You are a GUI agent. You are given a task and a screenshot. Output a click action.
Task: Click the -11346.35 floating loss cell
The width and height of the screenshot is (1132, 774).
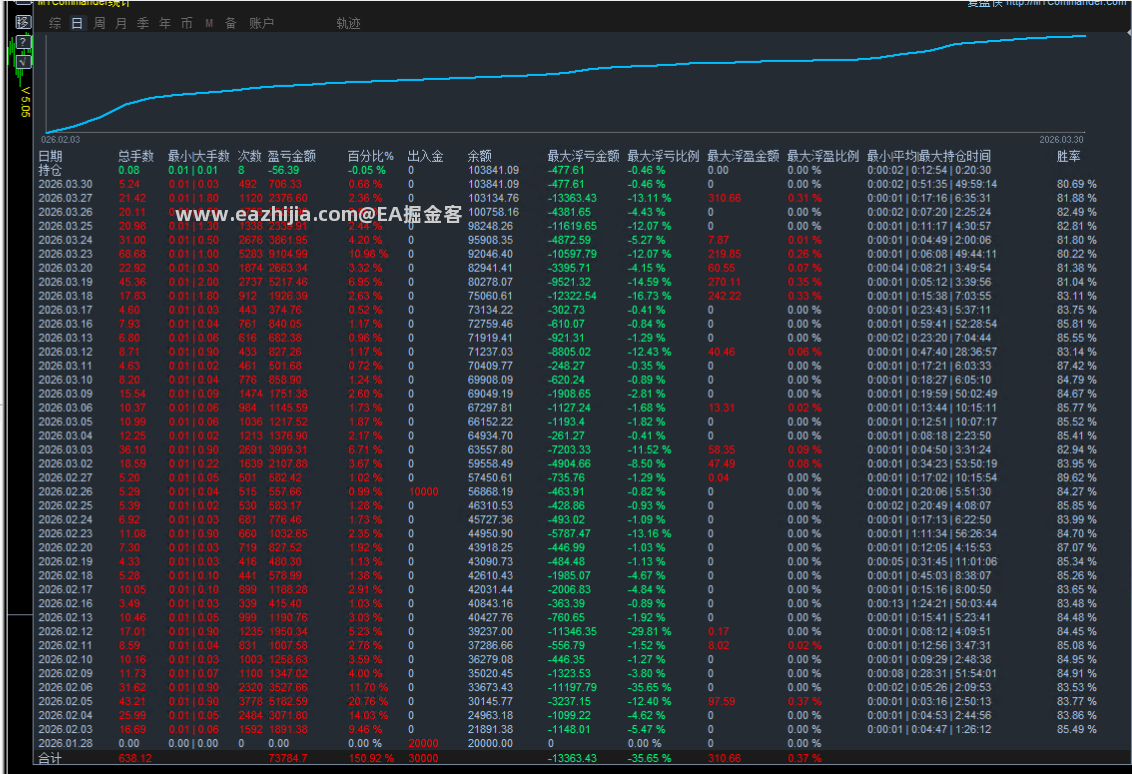point(572,632)
